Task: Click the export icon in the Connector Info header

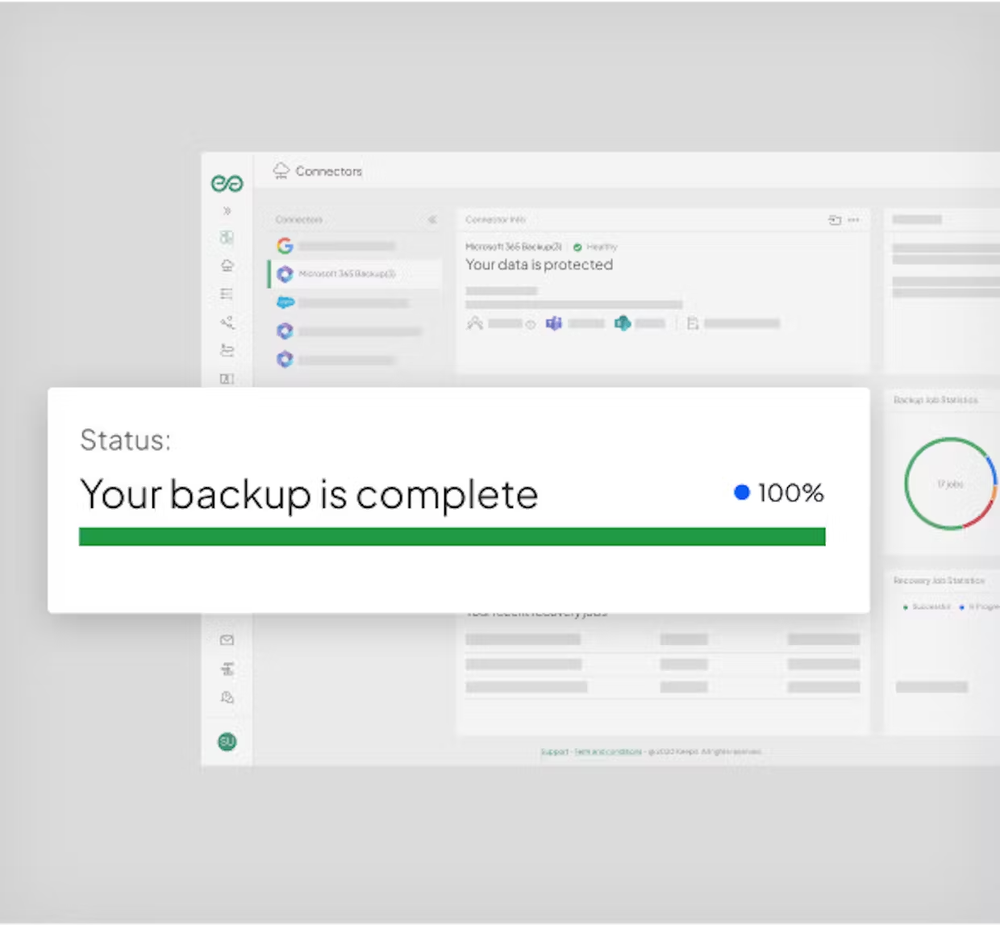Action: coord(835,219)
